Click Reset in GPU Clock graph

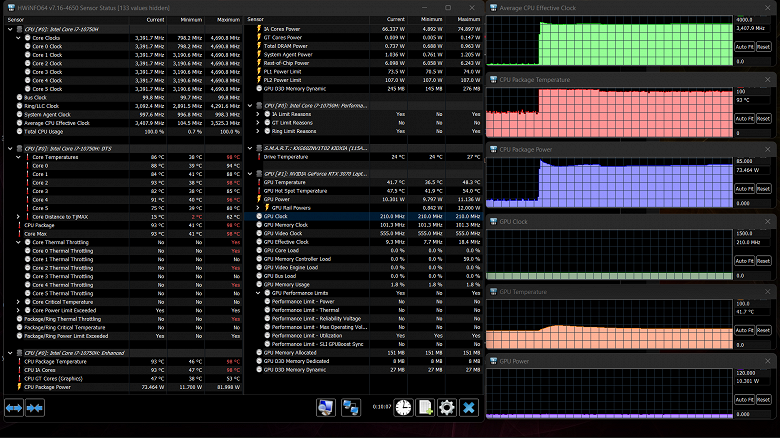(x=764, y=261)
